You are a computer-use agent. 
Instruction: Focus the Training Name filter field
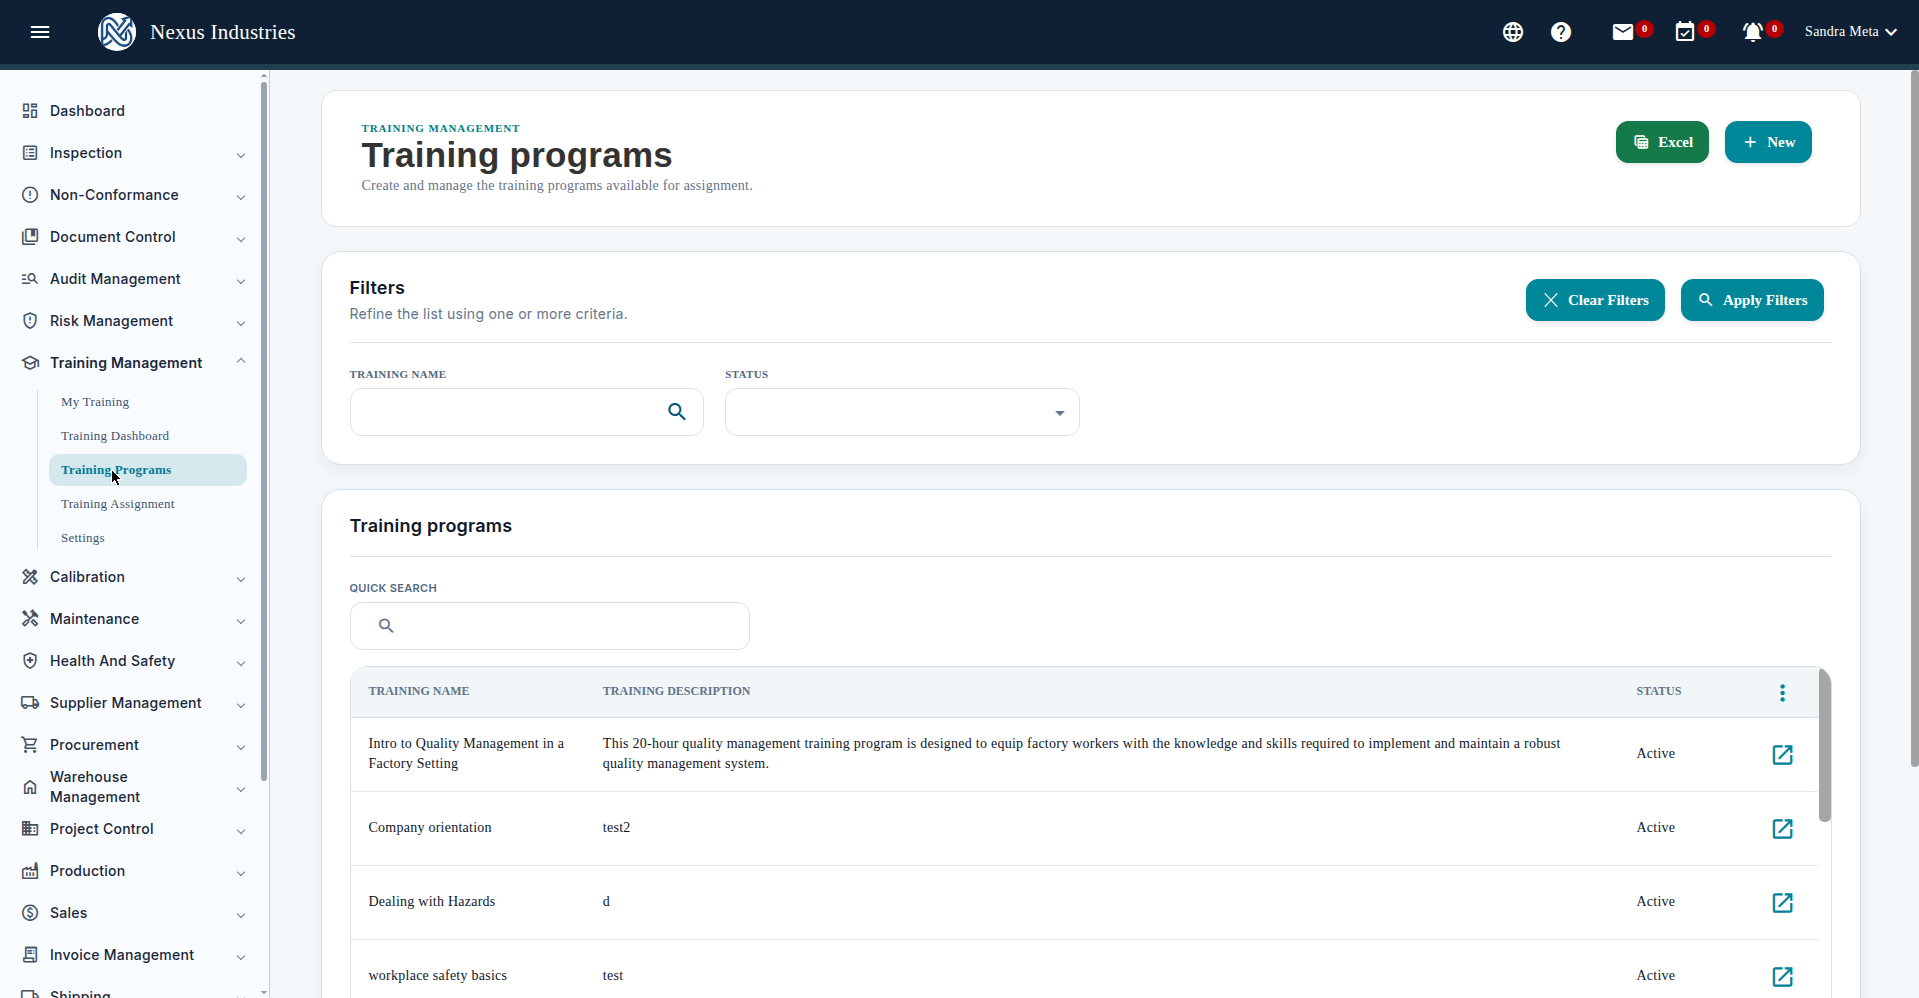[526, 412]
